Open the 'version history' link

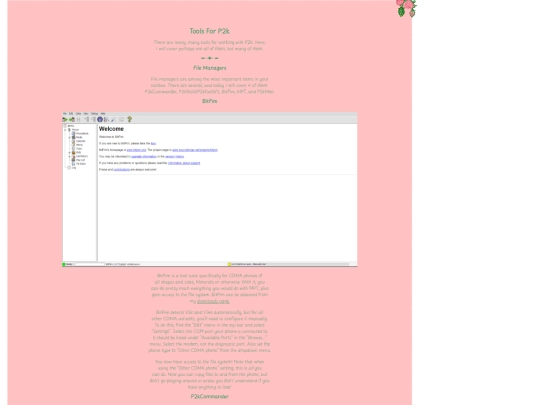point(175,156)
